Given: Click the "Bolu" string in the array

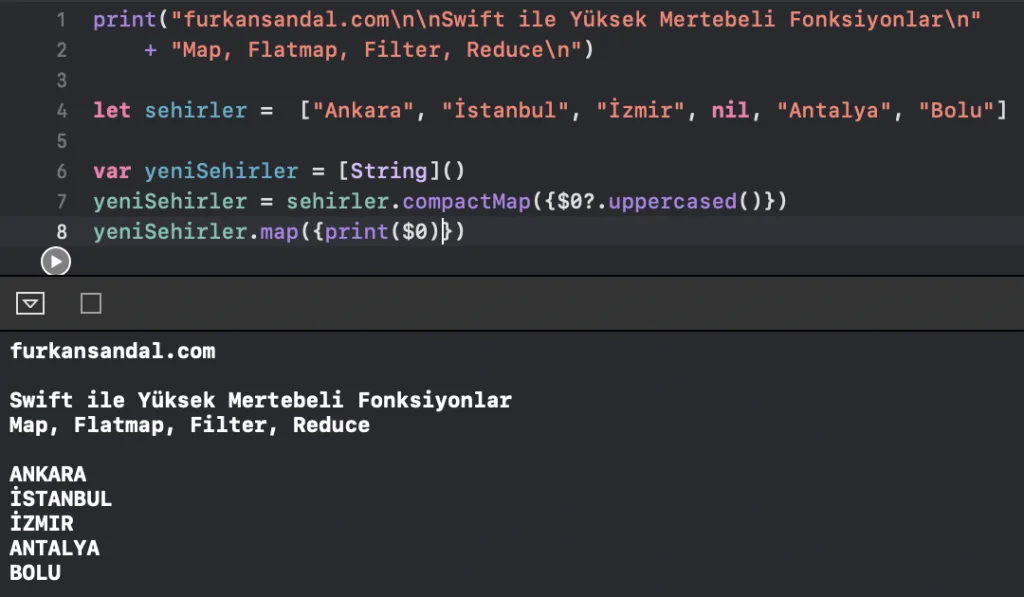Looking at the screenshot, I should click(x=956, y=110).
